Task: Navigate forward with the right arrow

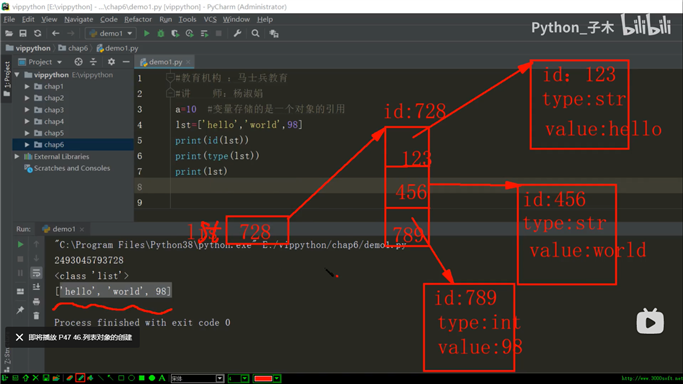Action: coord(70,34)
